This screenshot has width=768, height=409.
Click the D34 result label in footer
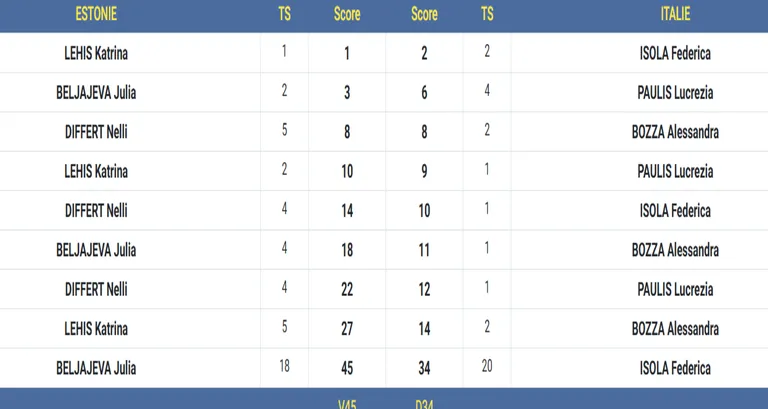tap(424, 404)
